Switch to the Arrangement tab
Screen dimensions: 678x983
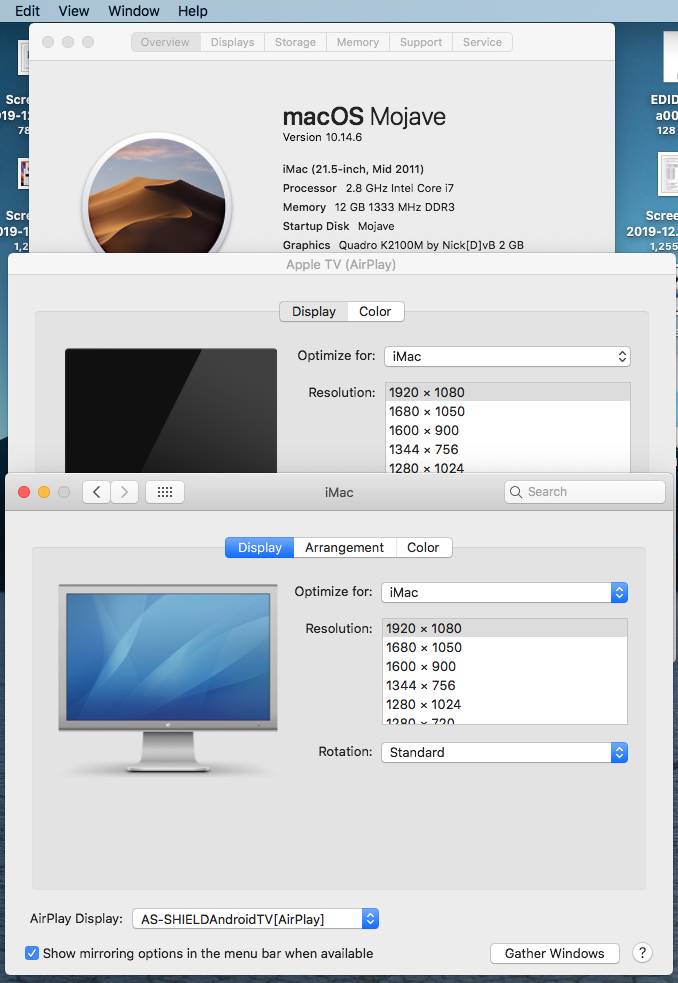coord(344,547)
